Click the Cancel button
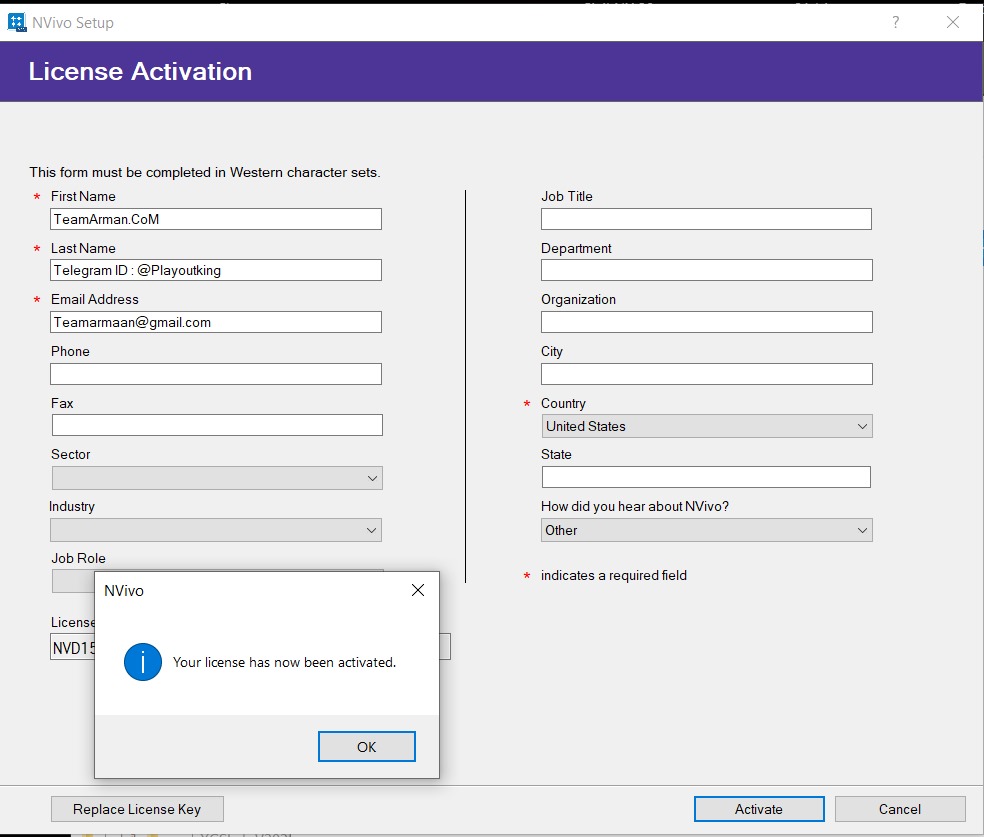The image size is (984, 837). click(x=899, y=809)
